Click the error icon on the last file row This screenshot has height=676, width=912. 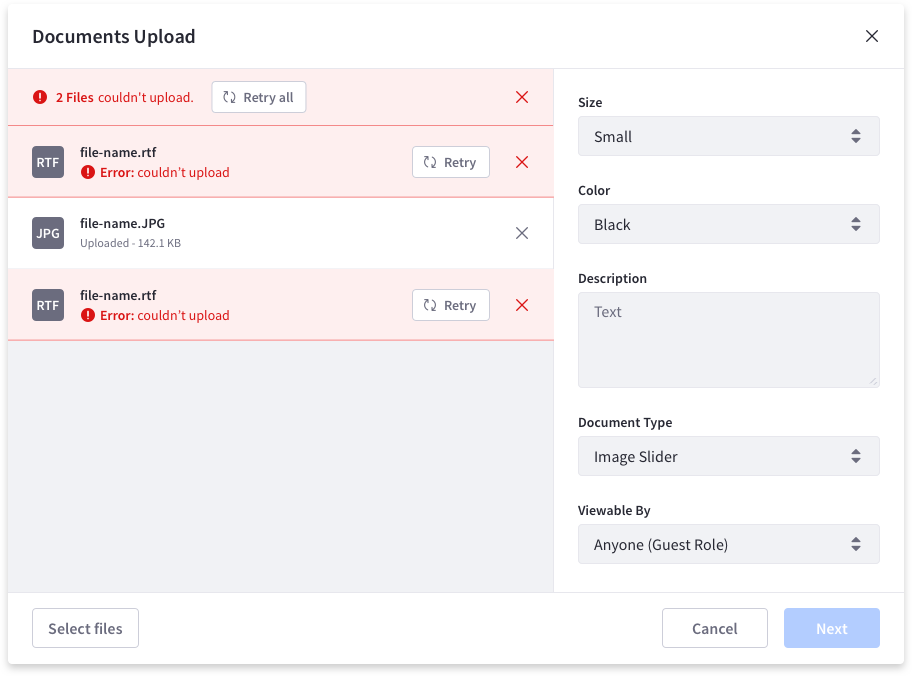point(87,315)
